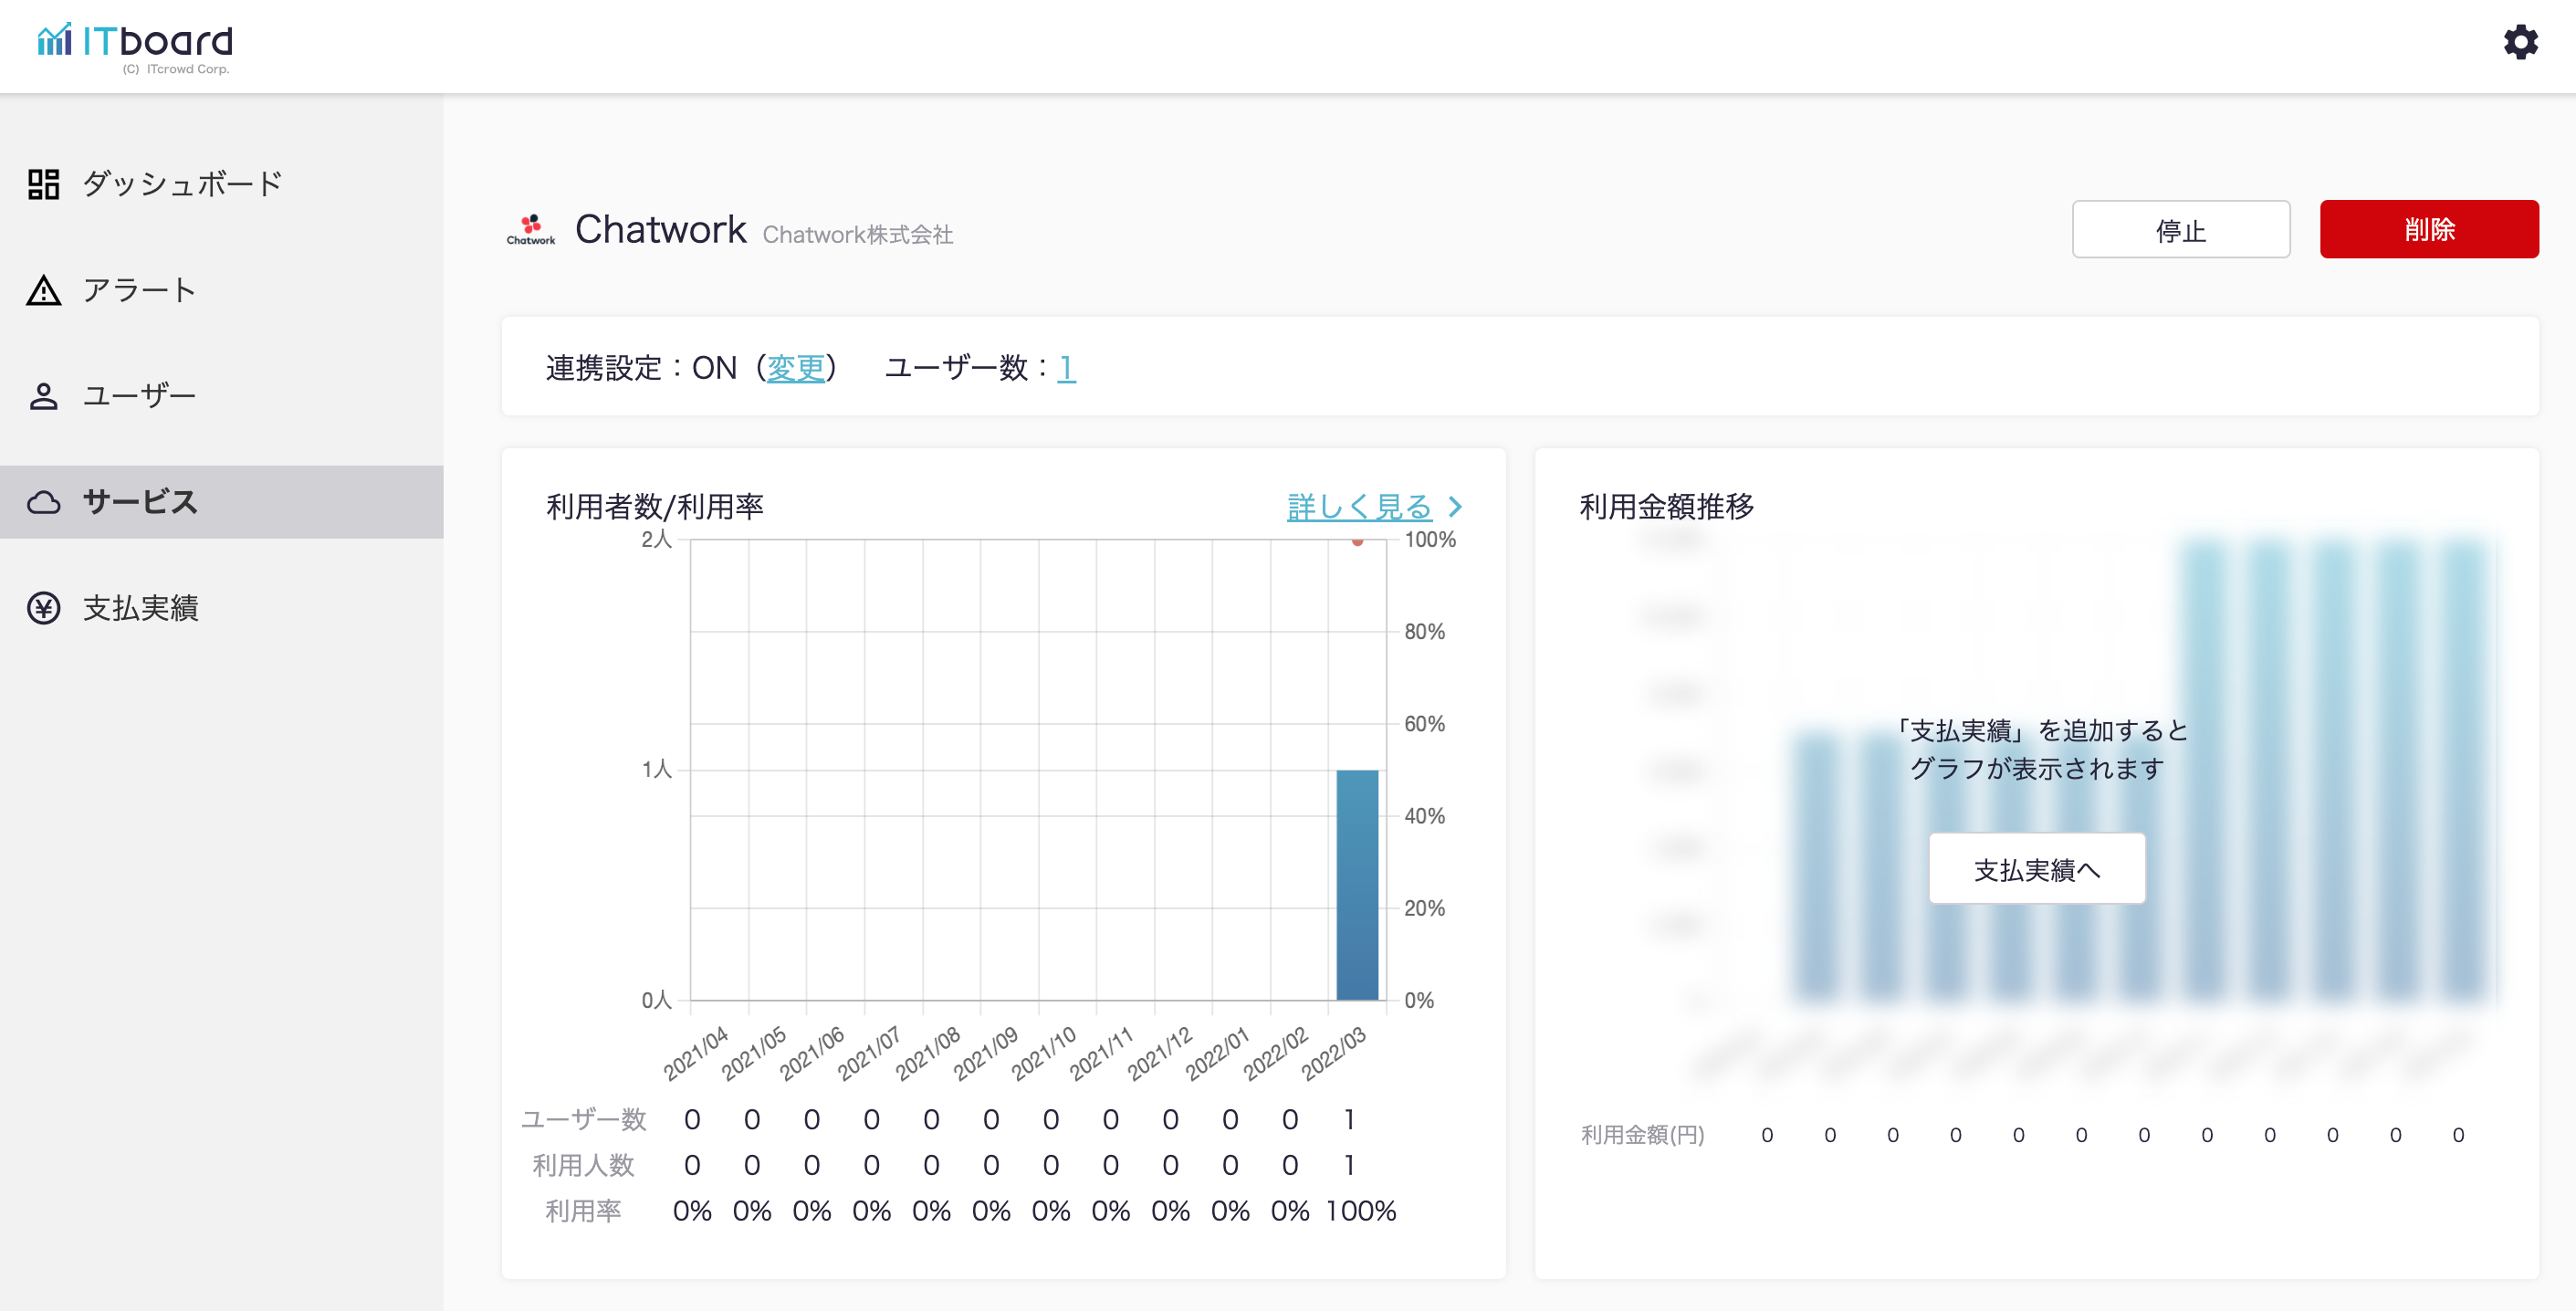Select ユーザー in the sidebar
Image resolution: width=2576 pixels, height=1311 pixels.
click(139, 396)
